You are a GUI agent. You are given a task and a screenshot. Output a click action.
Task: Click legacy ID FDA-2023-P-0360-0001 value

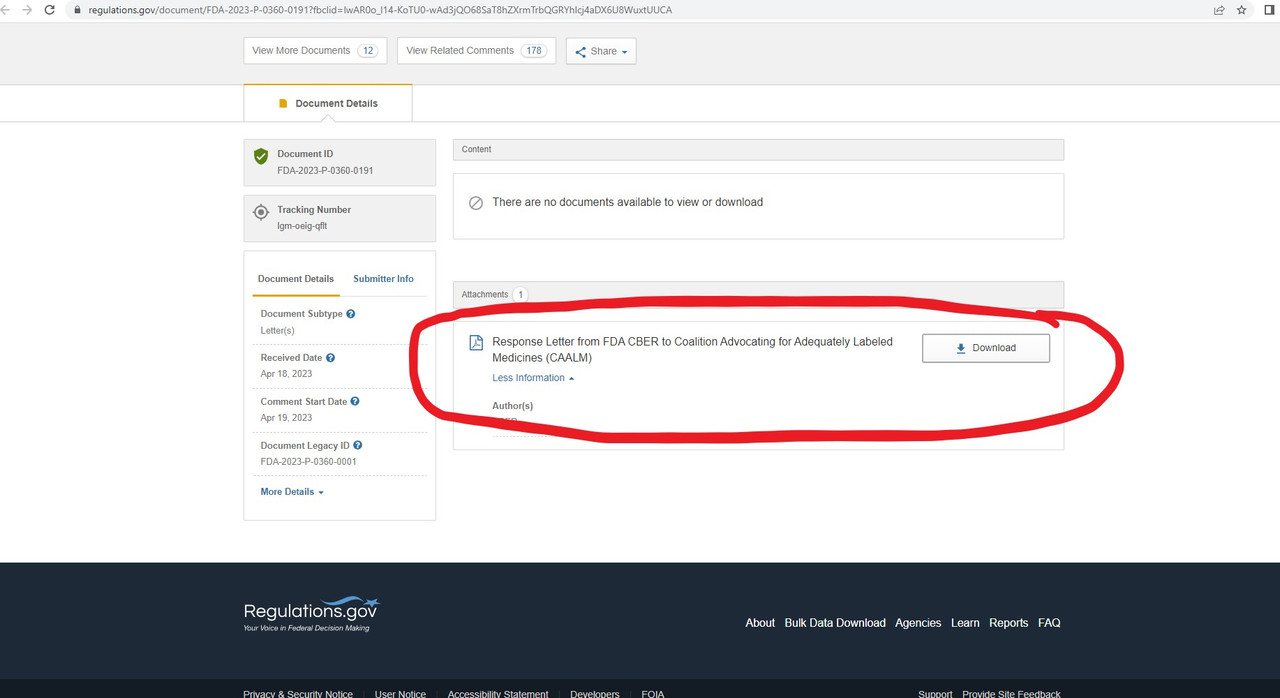tap(308, 462)
